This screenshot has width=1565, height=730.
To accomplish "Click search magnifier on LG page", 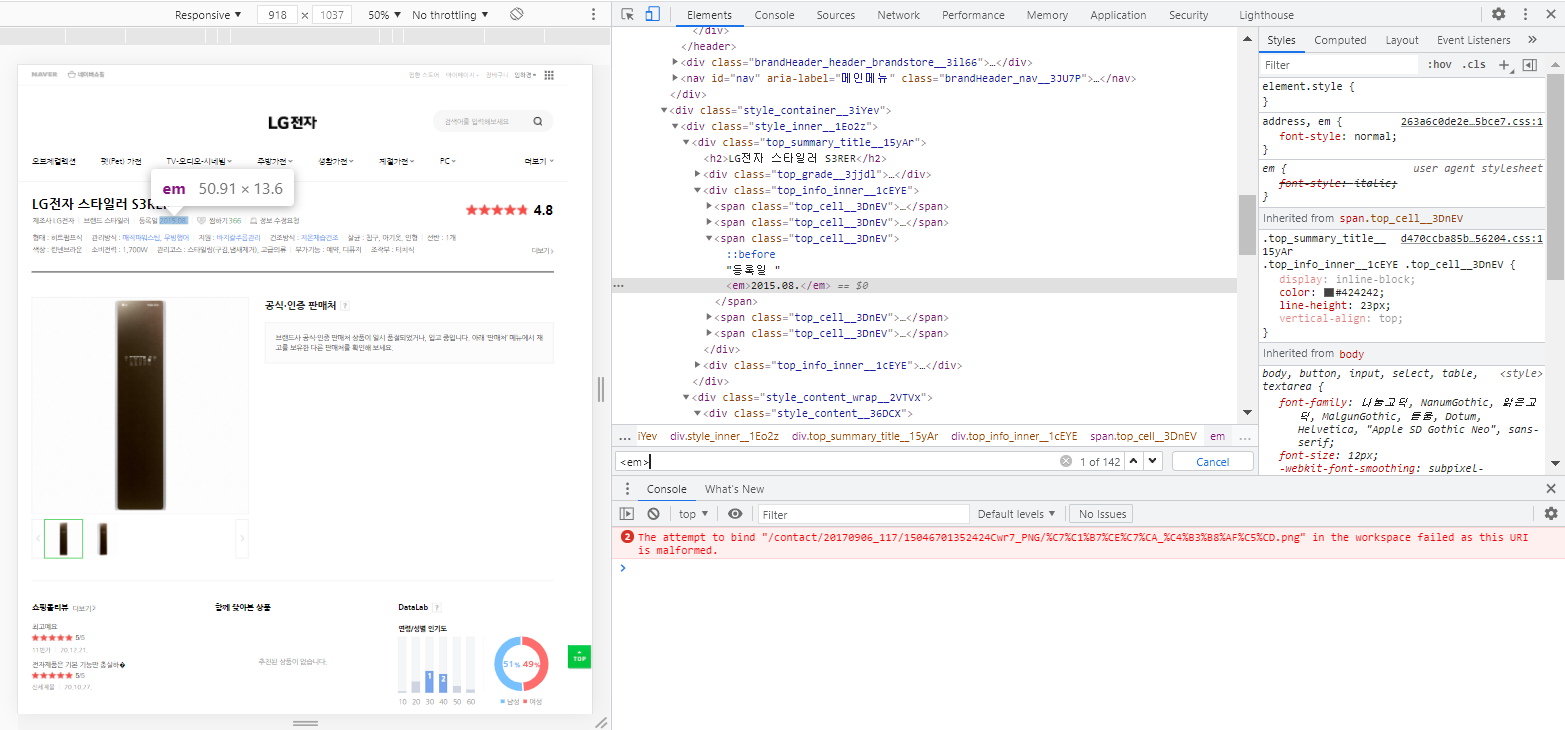I will 538,121.
